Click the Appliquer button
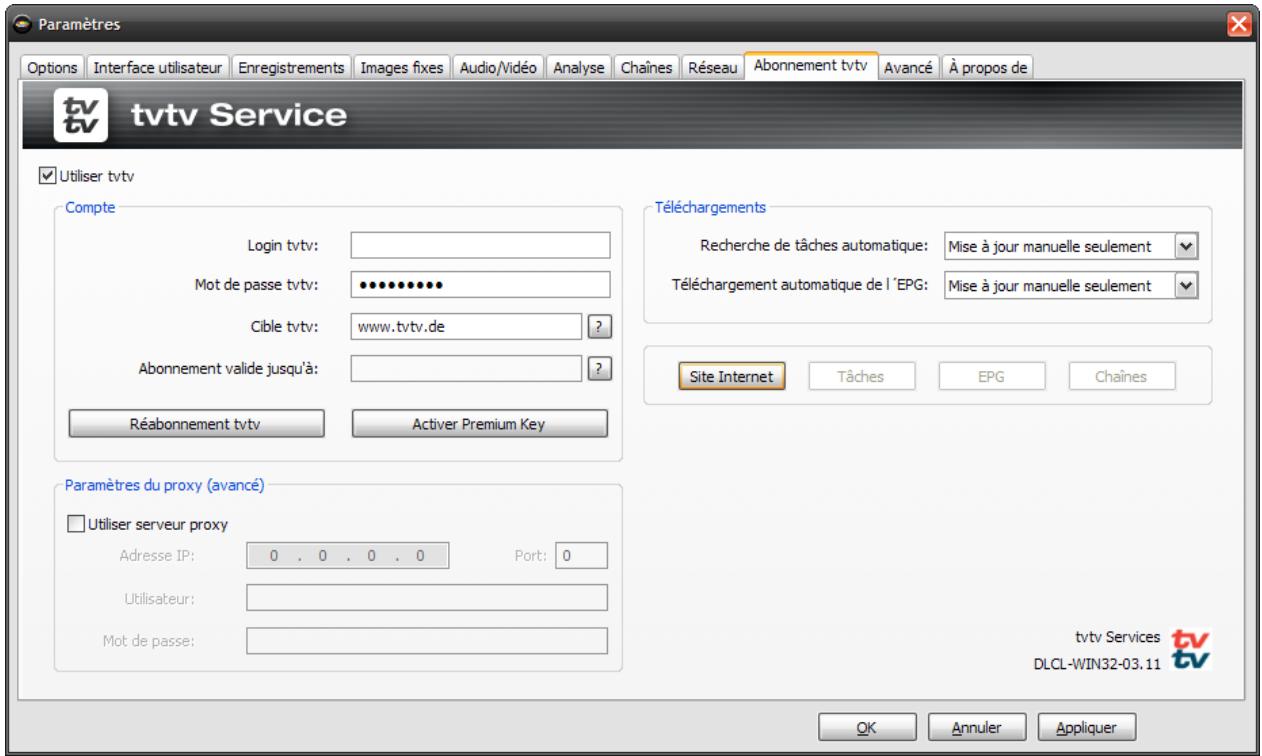This screenshot has height=756, width=1262. [x=1087, y=727]
